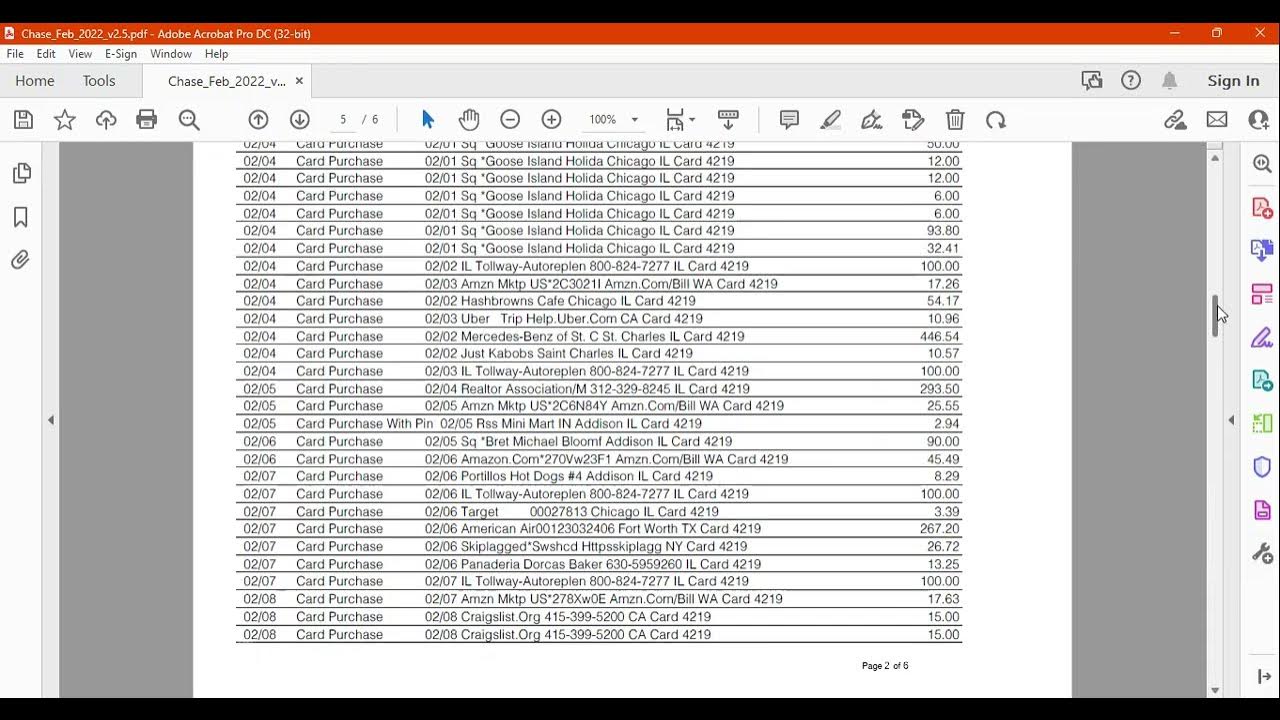Switch to the Tools tab
The height and width of the screenshot is (720, 1280).
pos(99,81)
